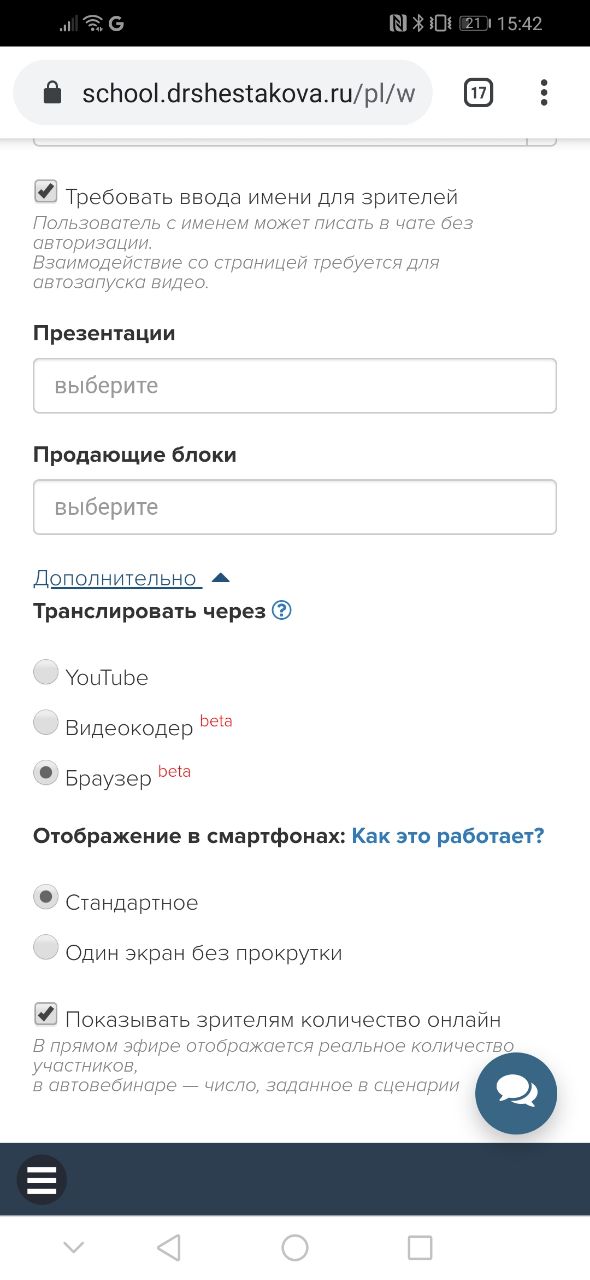Uncheck Требовать ввода имени для зрителей
Screen dimensions: 590x1280
pyautogui.click(x=45, y=191)
